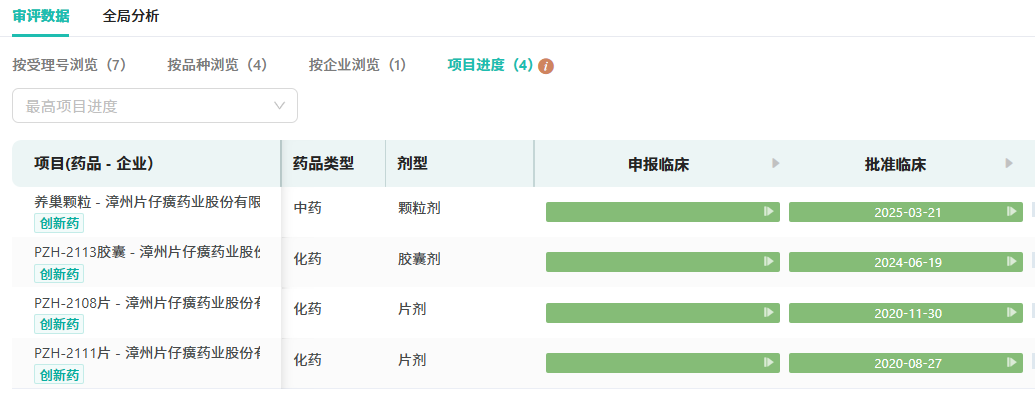The image size is (1035, 404).
Task: Click play icon on 2020-08-27 progress bar
Action: 1011,363
